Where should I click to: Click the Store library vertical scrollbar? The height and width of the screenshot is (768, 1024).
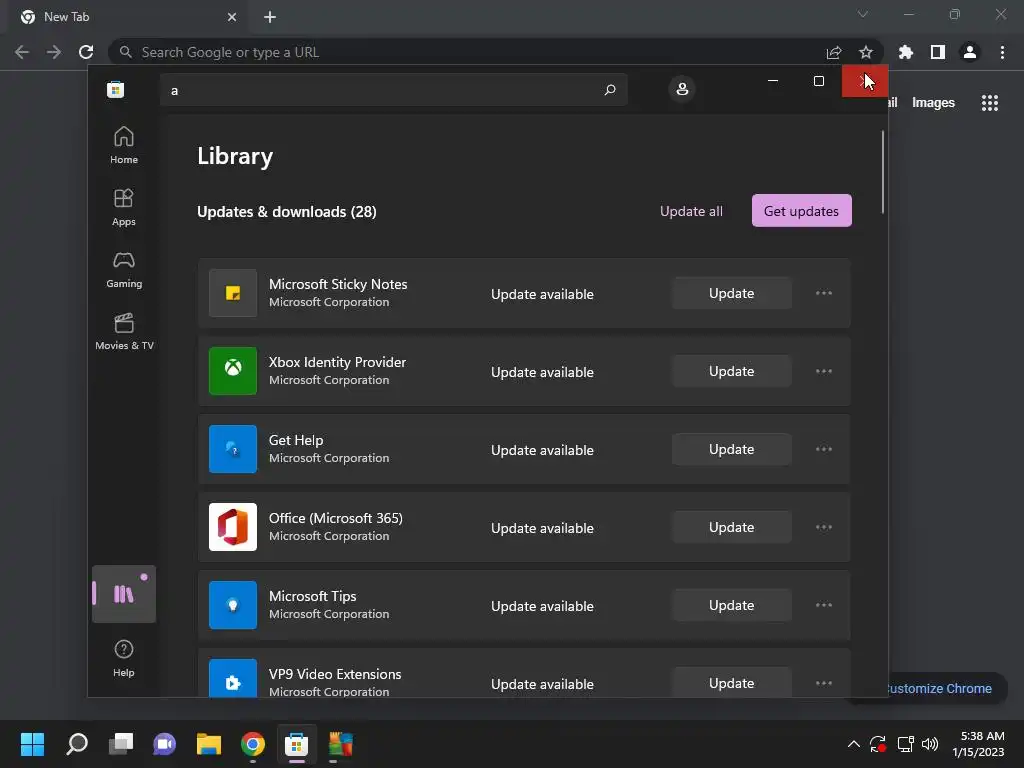tap(883, 172)
